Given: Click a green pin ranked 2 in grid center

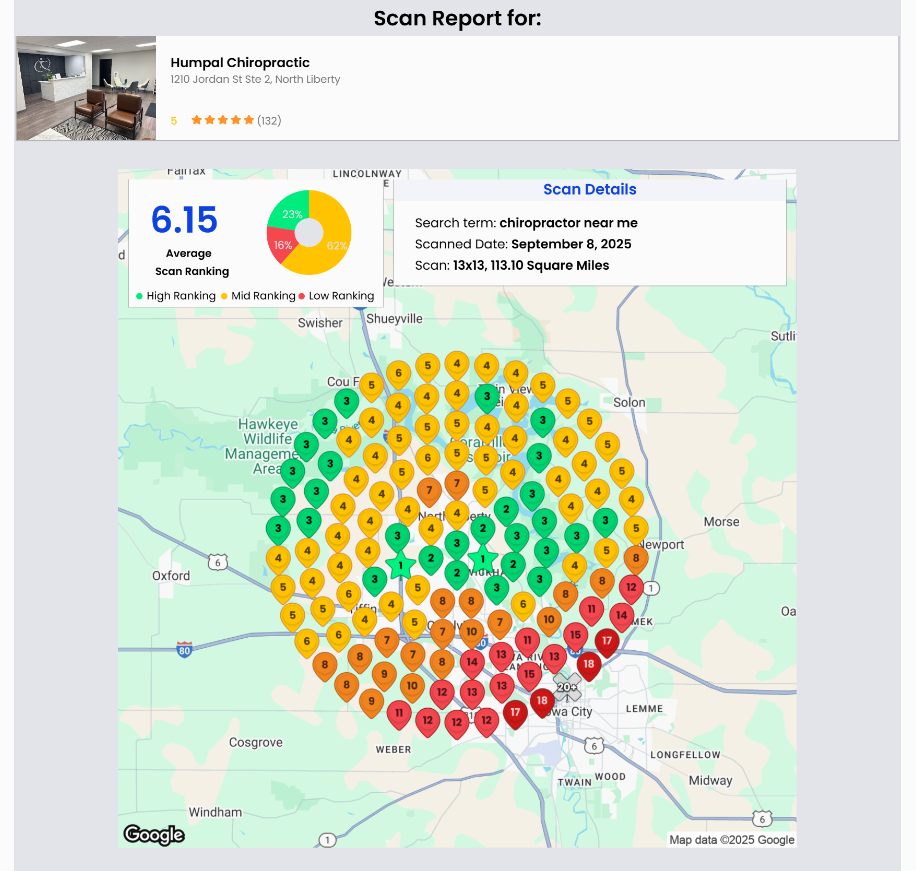Looking at the screenshot, I should coord(483,528).
